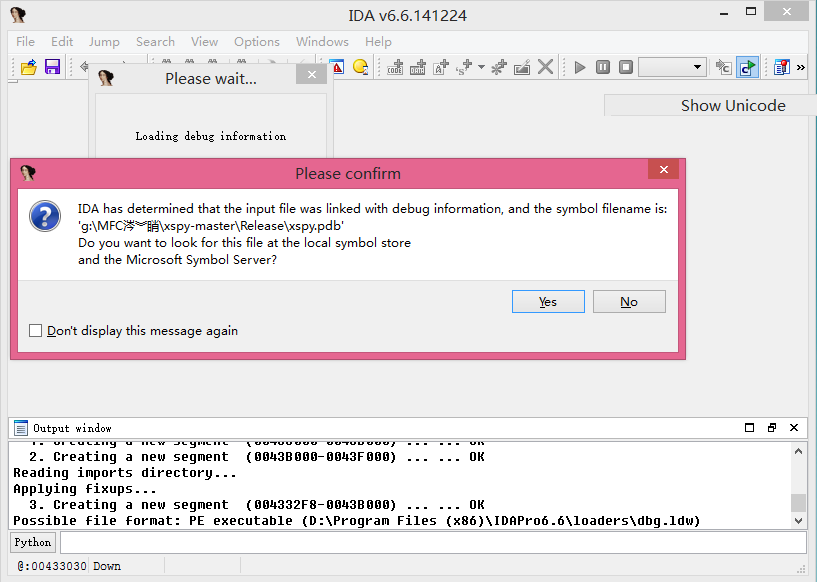The width and height of the screenshot is (817, 582).
Task: Enable Don't display this message again
Action: pos(35,330)
